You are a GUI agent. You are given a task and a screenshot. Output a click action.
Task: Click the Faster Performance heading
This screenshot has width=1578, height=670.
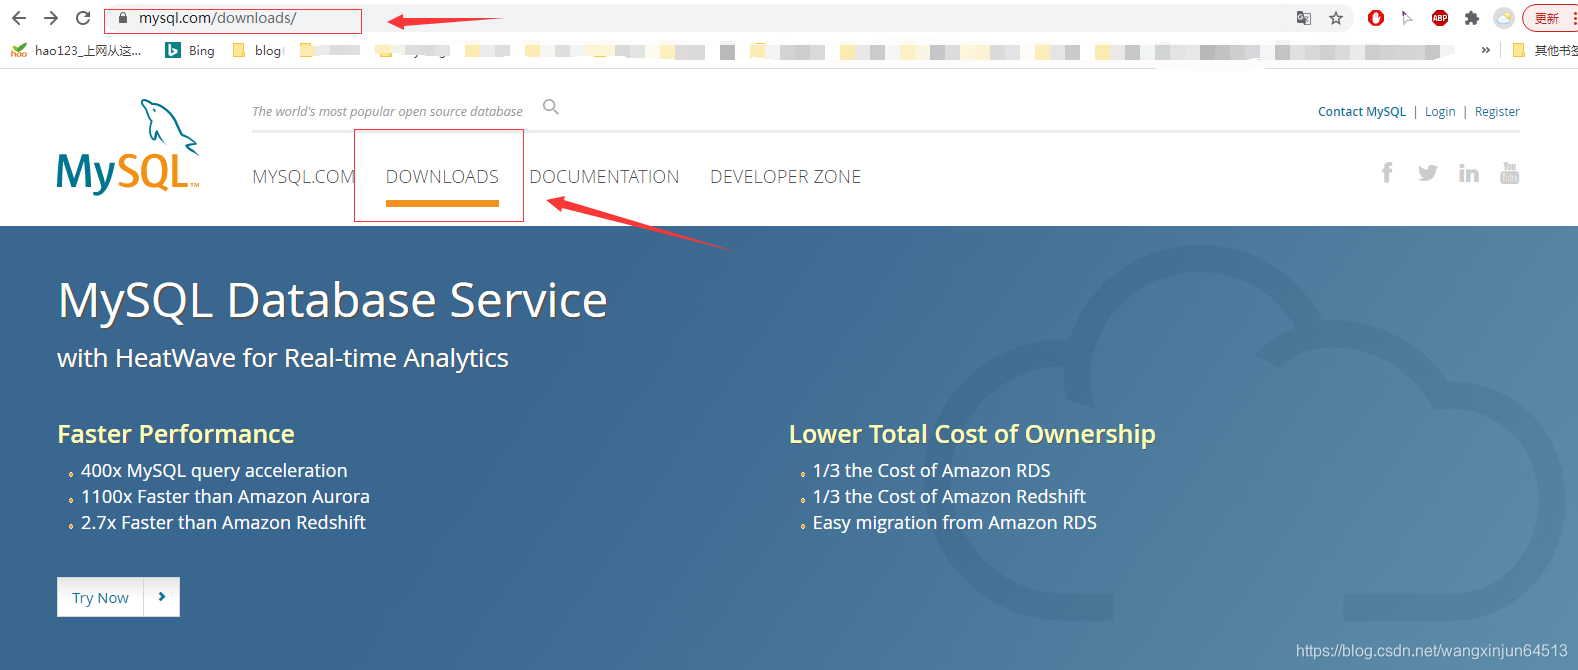pos(176,434)
